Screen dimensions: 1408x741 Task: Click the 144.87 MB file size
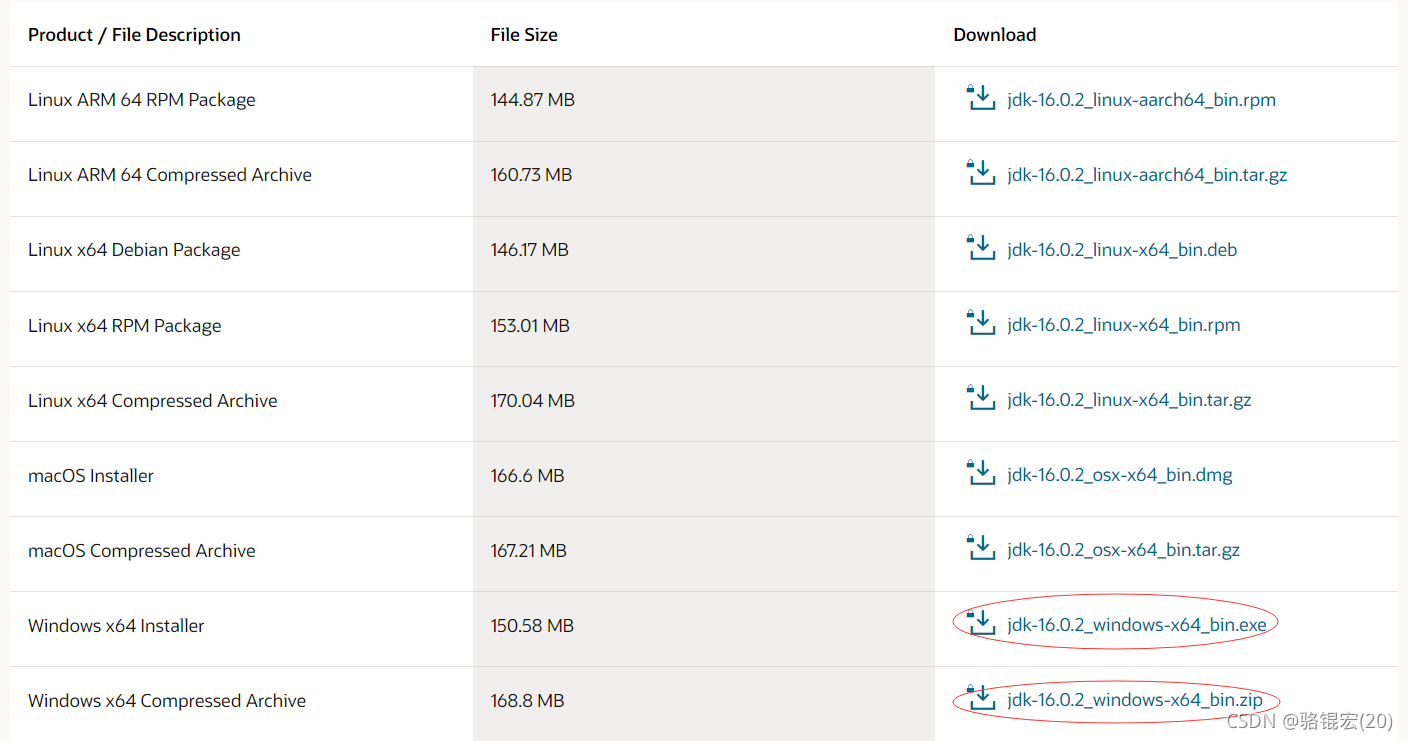pyautogui.click(x=533, y=100)
